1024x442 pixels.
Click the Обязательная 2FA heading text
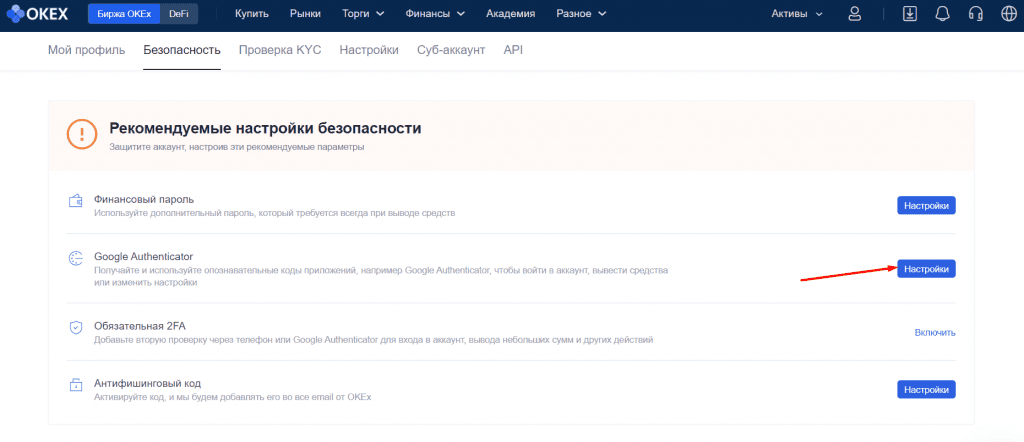click(x=140, y=325)
